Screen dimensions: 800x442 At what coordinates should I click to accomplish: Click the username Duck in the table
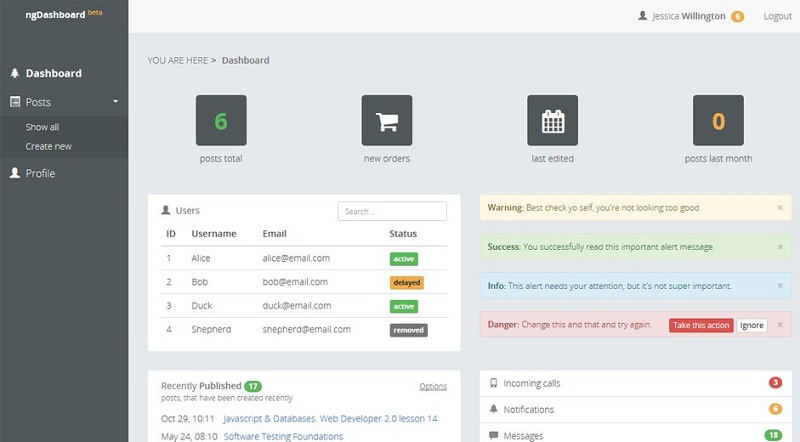202,306
